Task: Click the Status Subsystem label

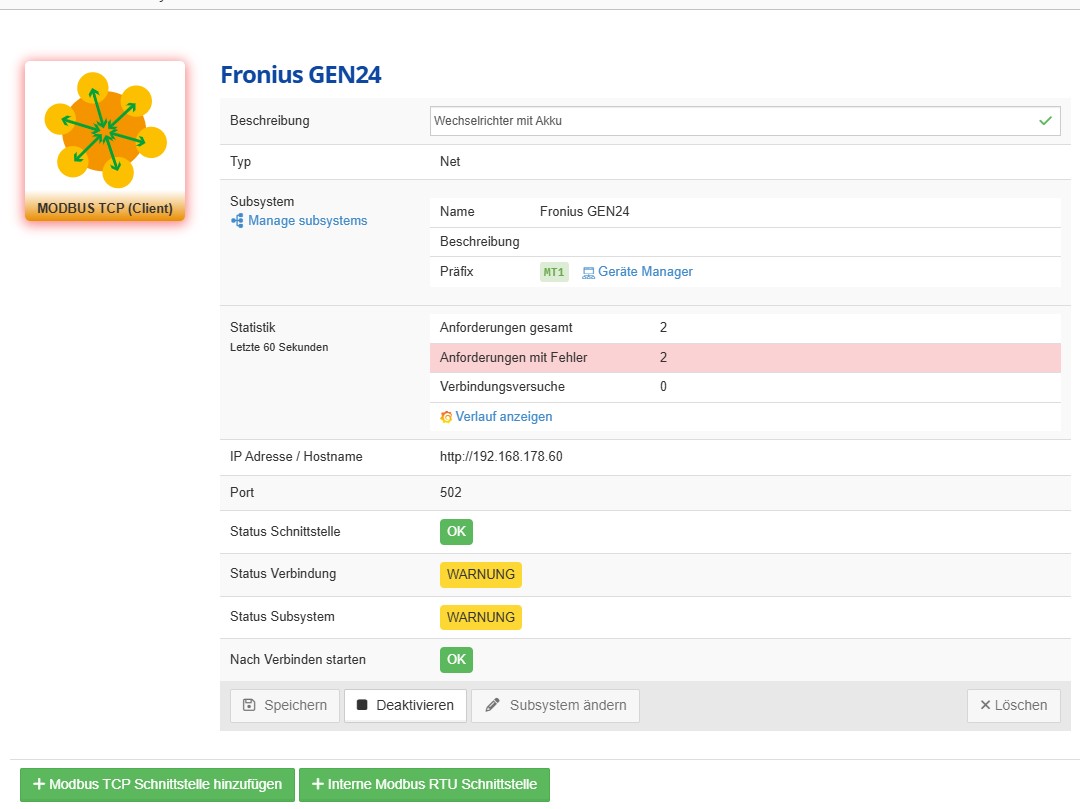Action: (282, 617)
